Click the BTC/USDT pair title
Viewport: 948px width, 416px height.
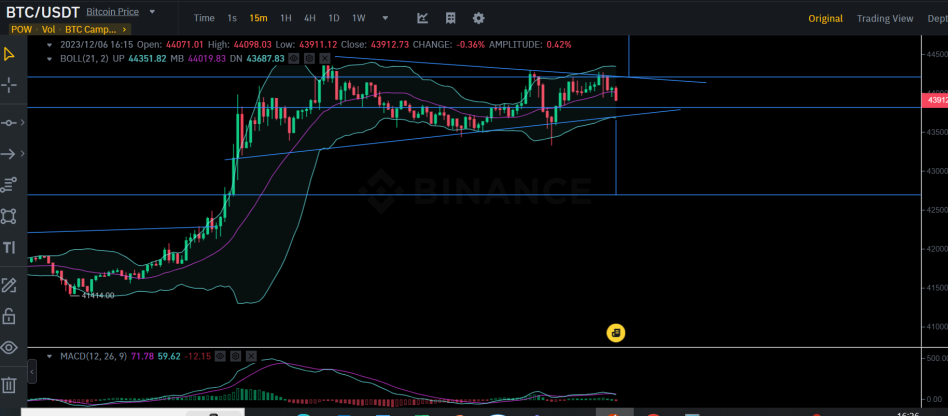pyautogui.click(x=42, y=11)
